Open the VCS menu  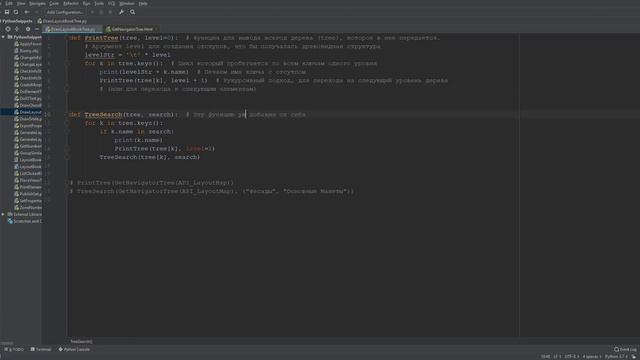click(x=111, y=4)
